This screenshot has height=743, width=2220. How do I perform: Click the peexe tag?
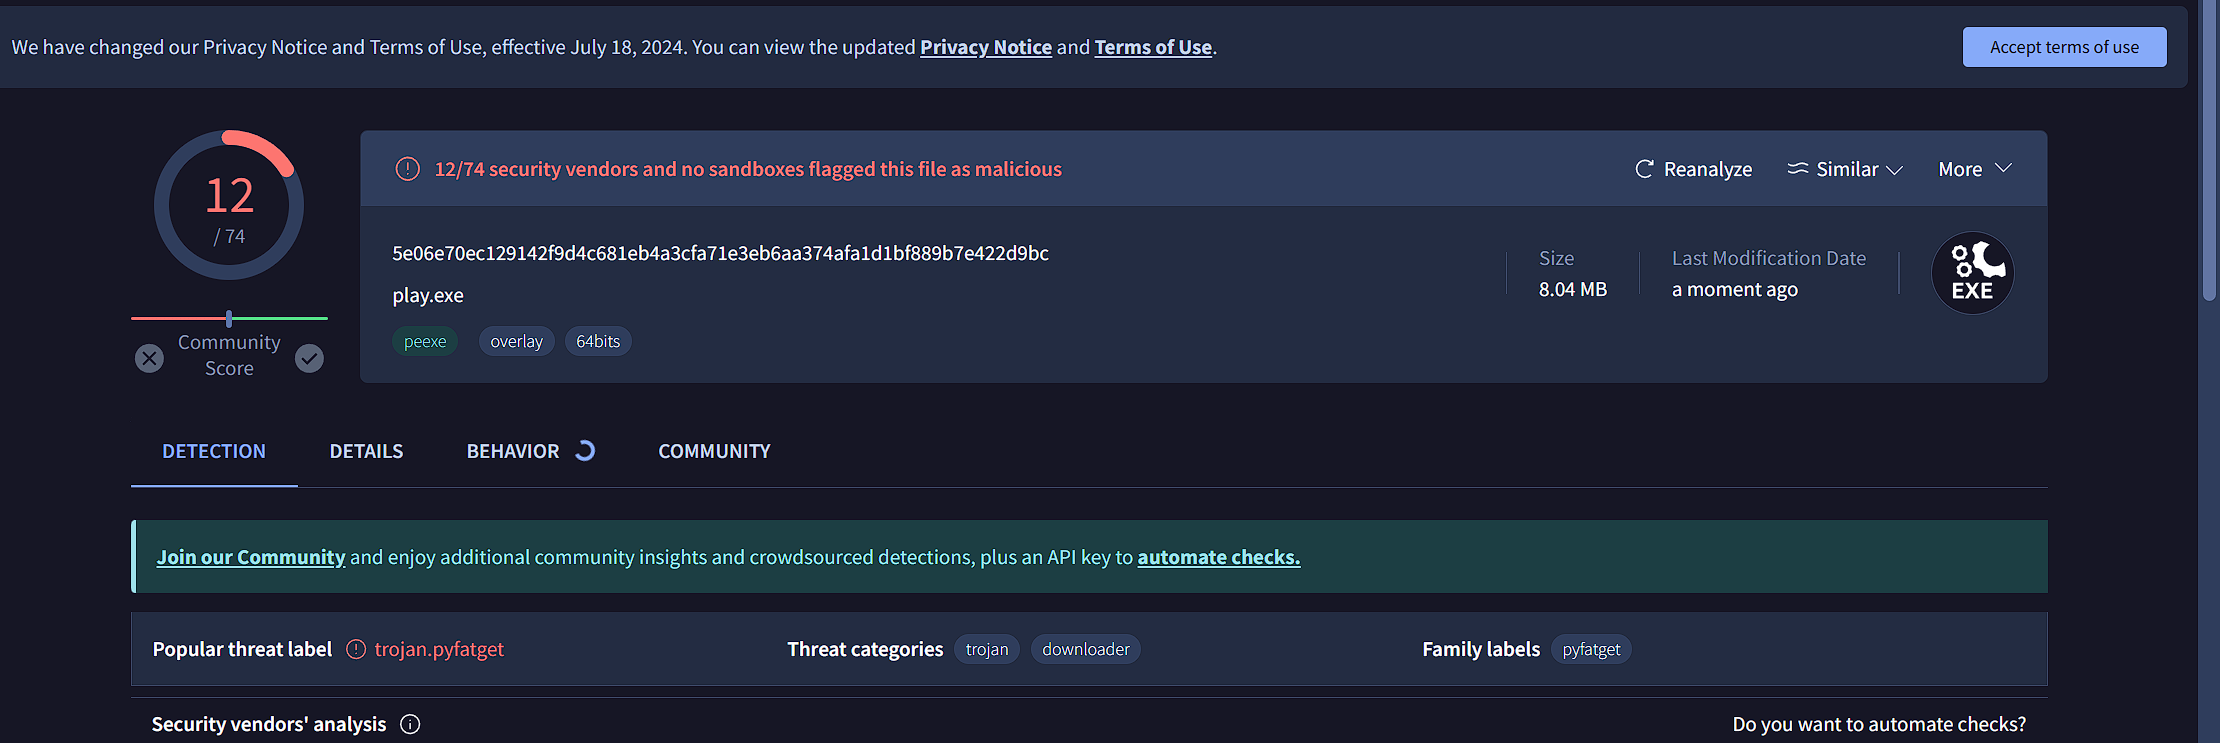(425, 341)
